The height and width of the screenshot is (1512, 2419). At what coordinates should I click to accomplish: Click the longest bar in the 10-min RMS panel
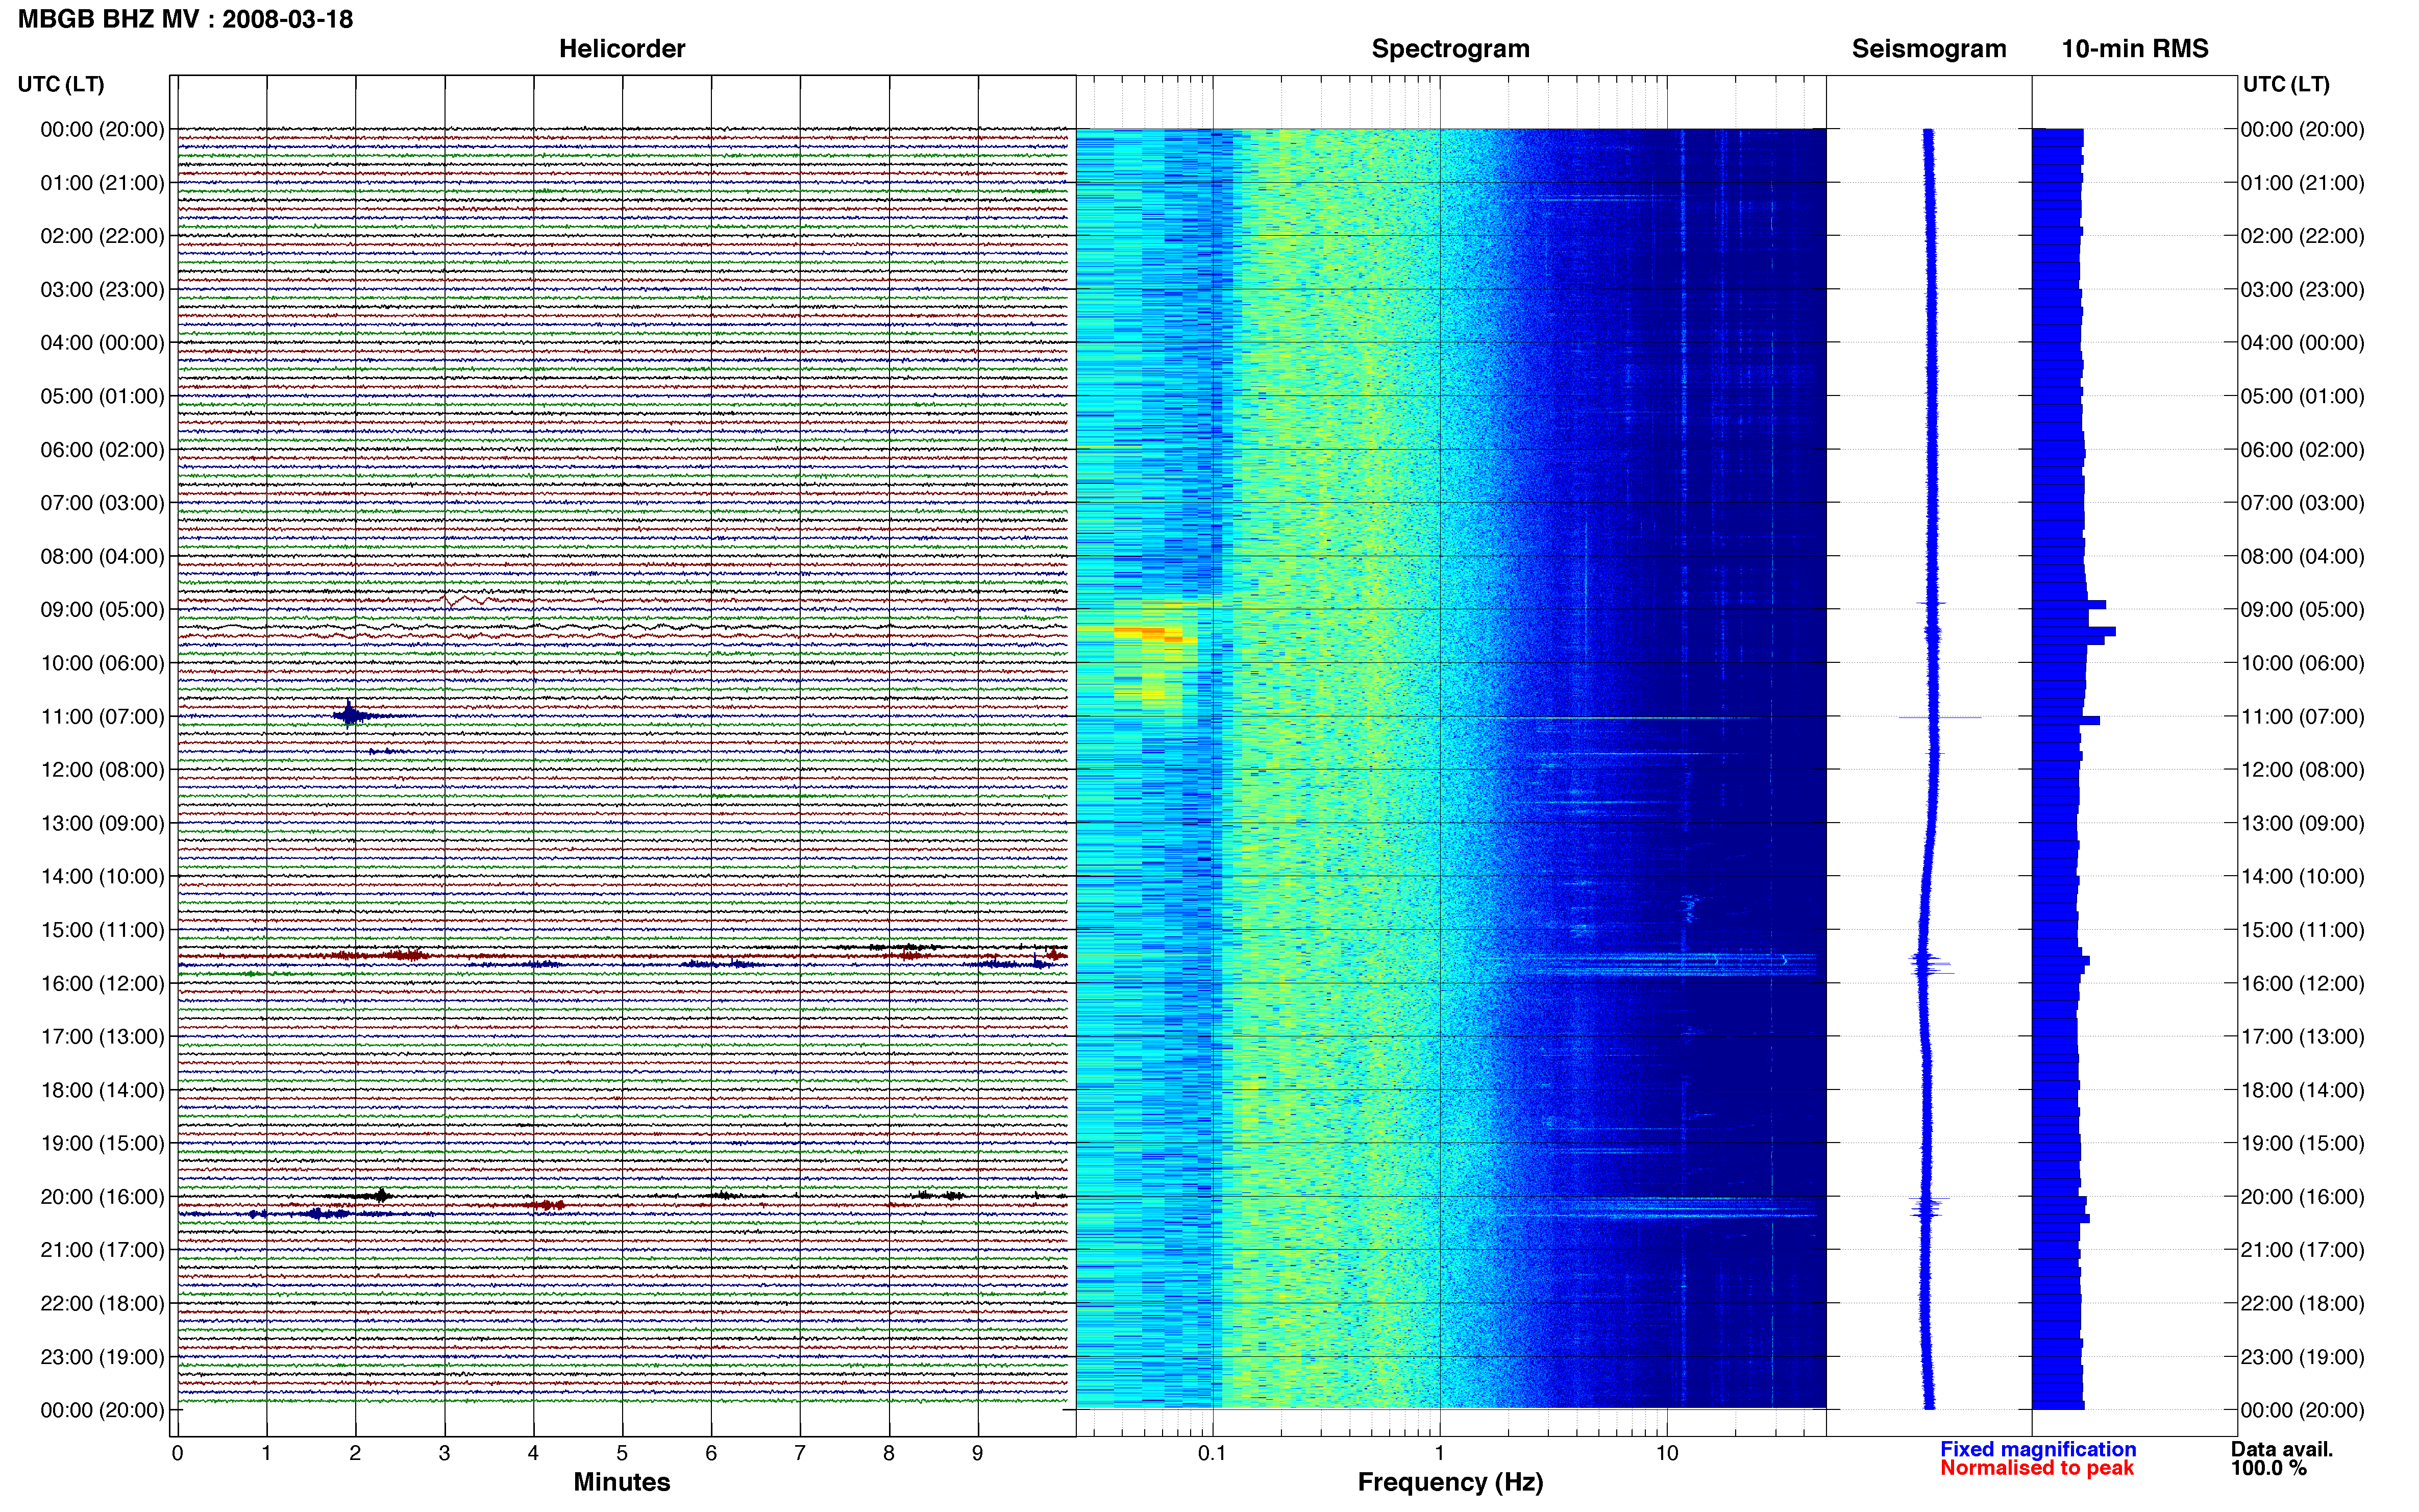click(x=2074, y=631)
